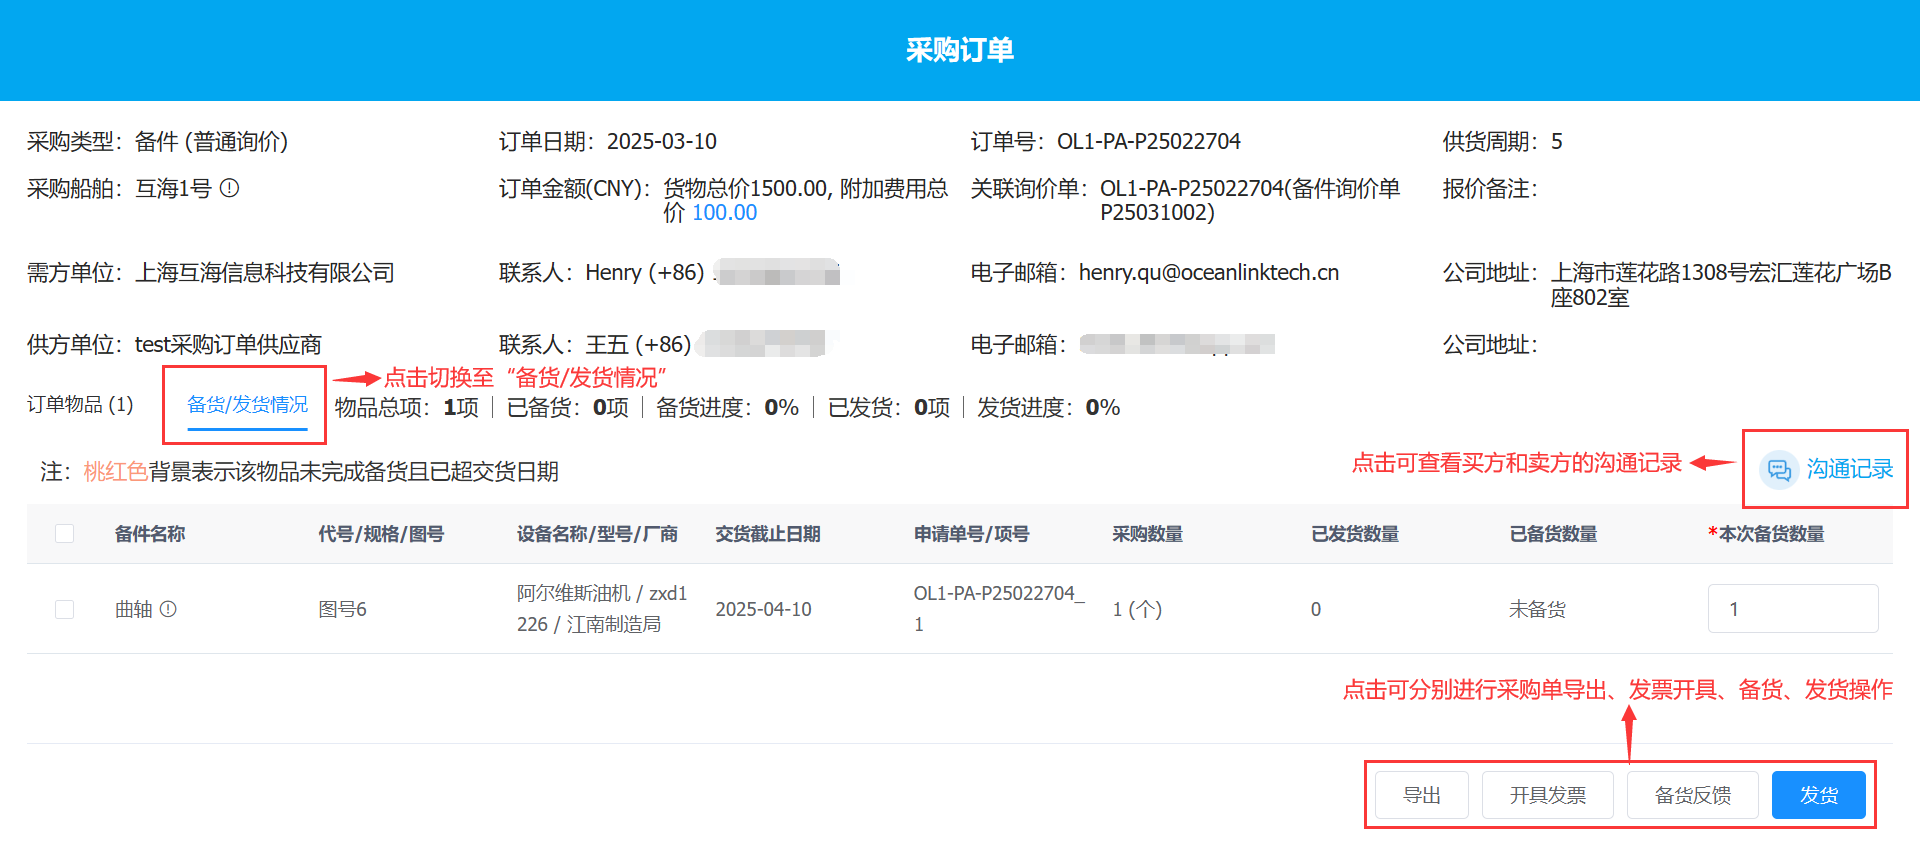The width and height of the screenshot is (1920, 843).
Task: Tick the checkbox for the 曲轴 row
Action: point(65,609)
